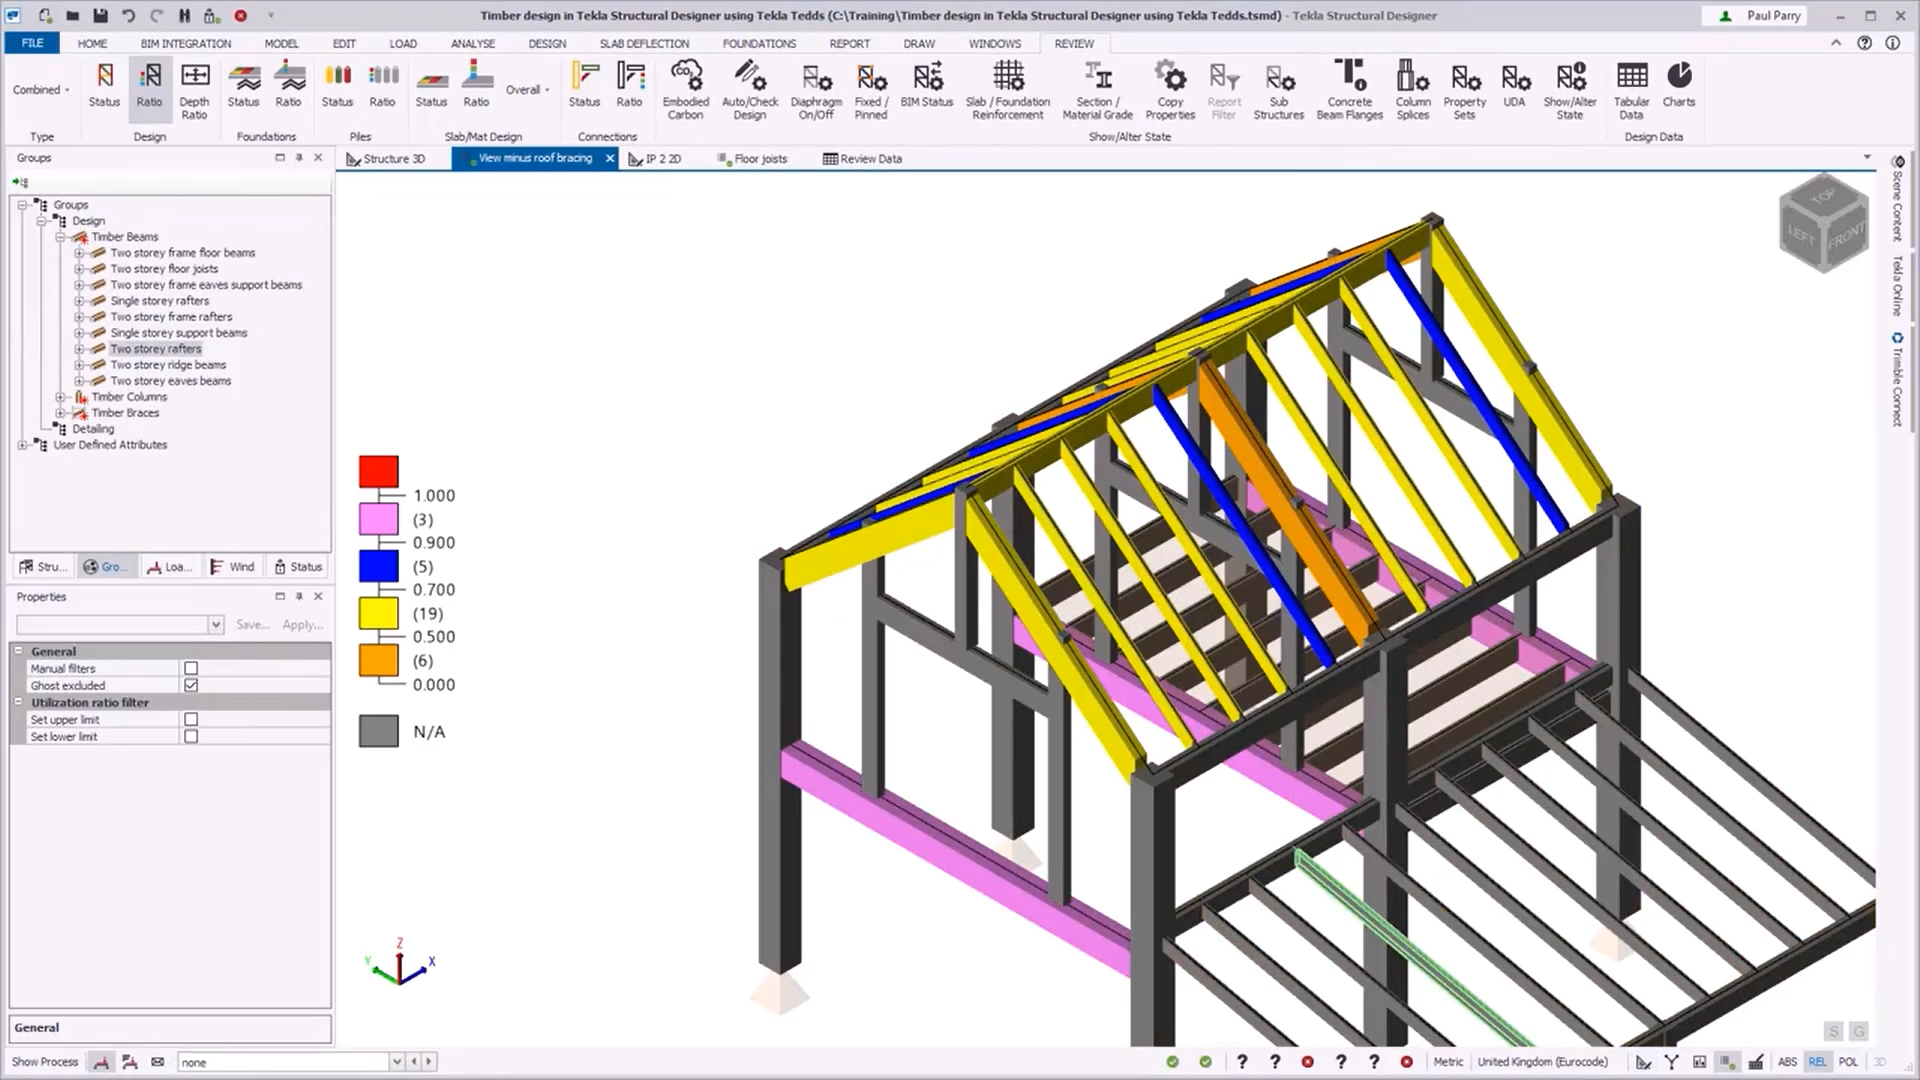Switch to the DESIGN ribbon tab

tap(547, 44)
